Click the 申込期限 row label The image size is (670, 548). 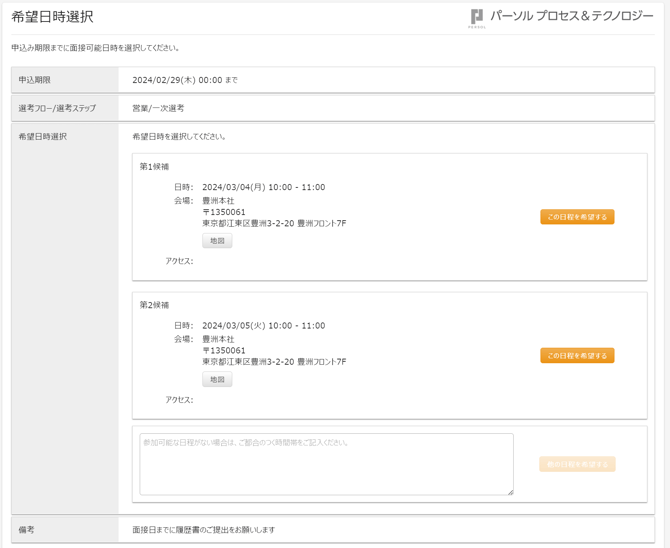35,80
